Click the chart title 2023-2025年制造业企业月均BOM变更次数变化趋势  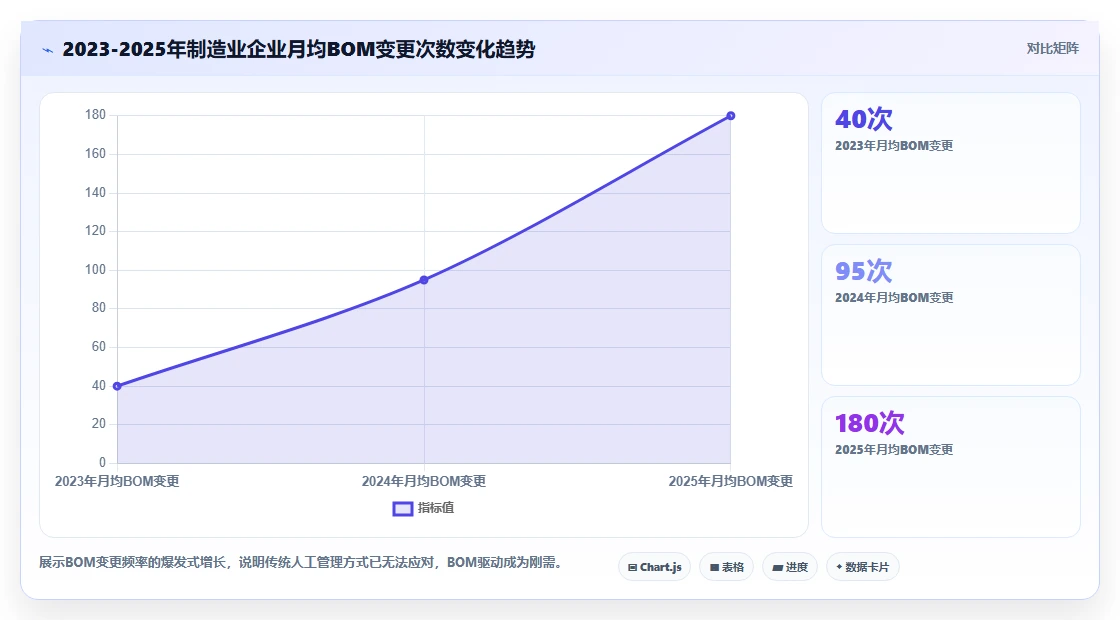click(299, 49)
